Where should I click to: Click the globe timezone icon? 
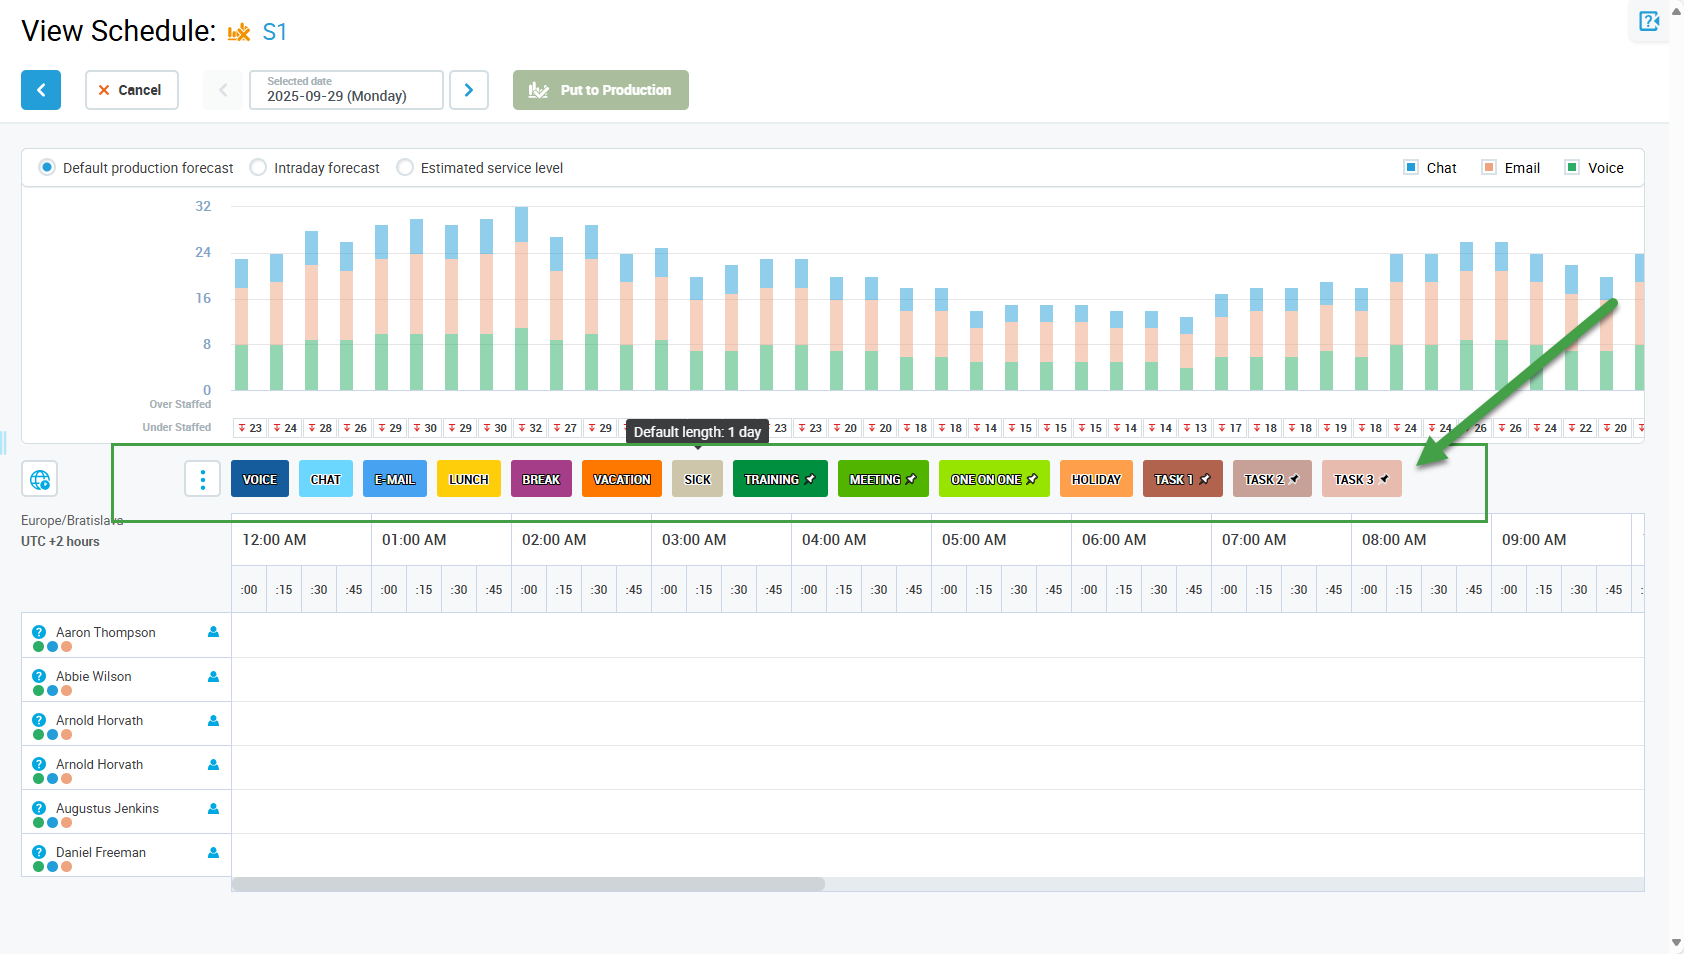[40, 480]
